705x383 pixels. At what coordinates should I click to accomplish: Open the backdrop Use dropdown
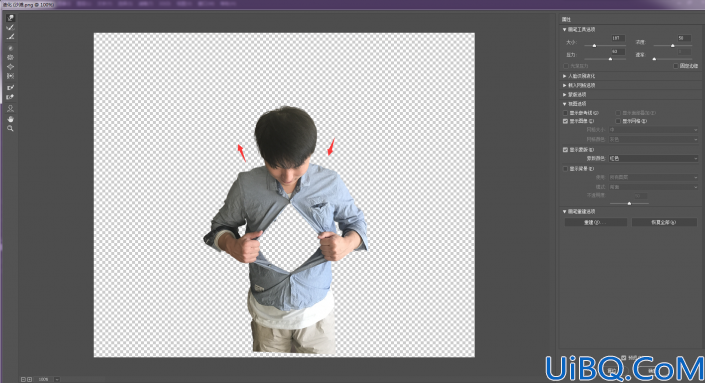pyautogui.click(x=653, y=178)
